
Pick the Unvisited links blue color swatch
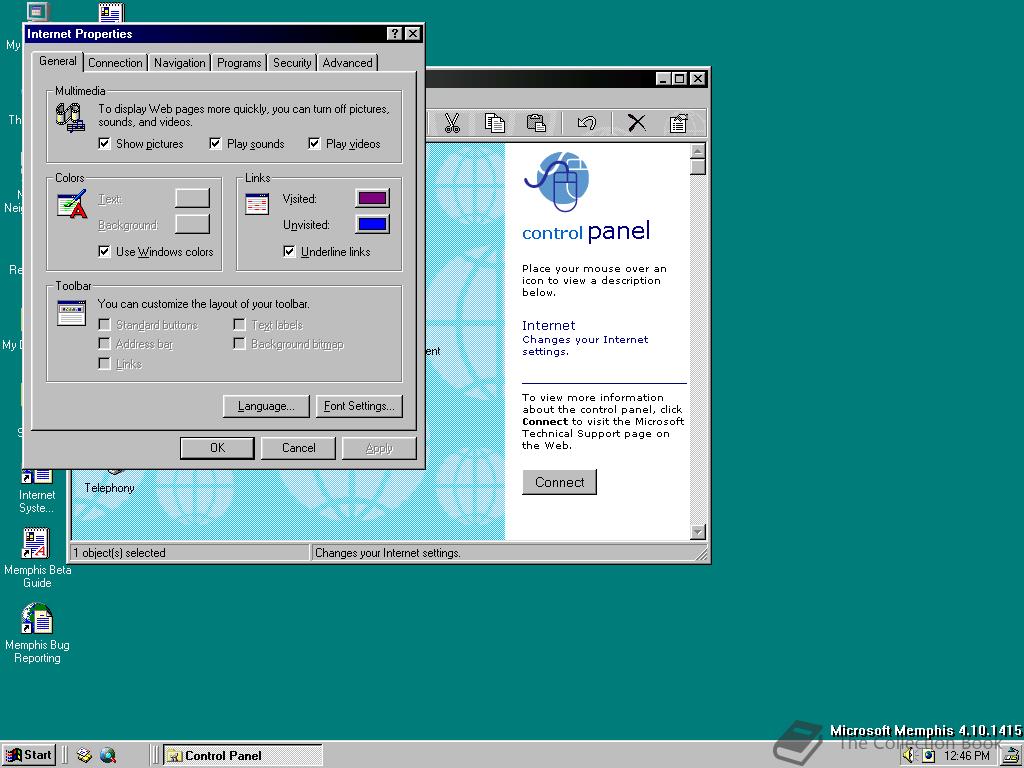pos(372,224)
